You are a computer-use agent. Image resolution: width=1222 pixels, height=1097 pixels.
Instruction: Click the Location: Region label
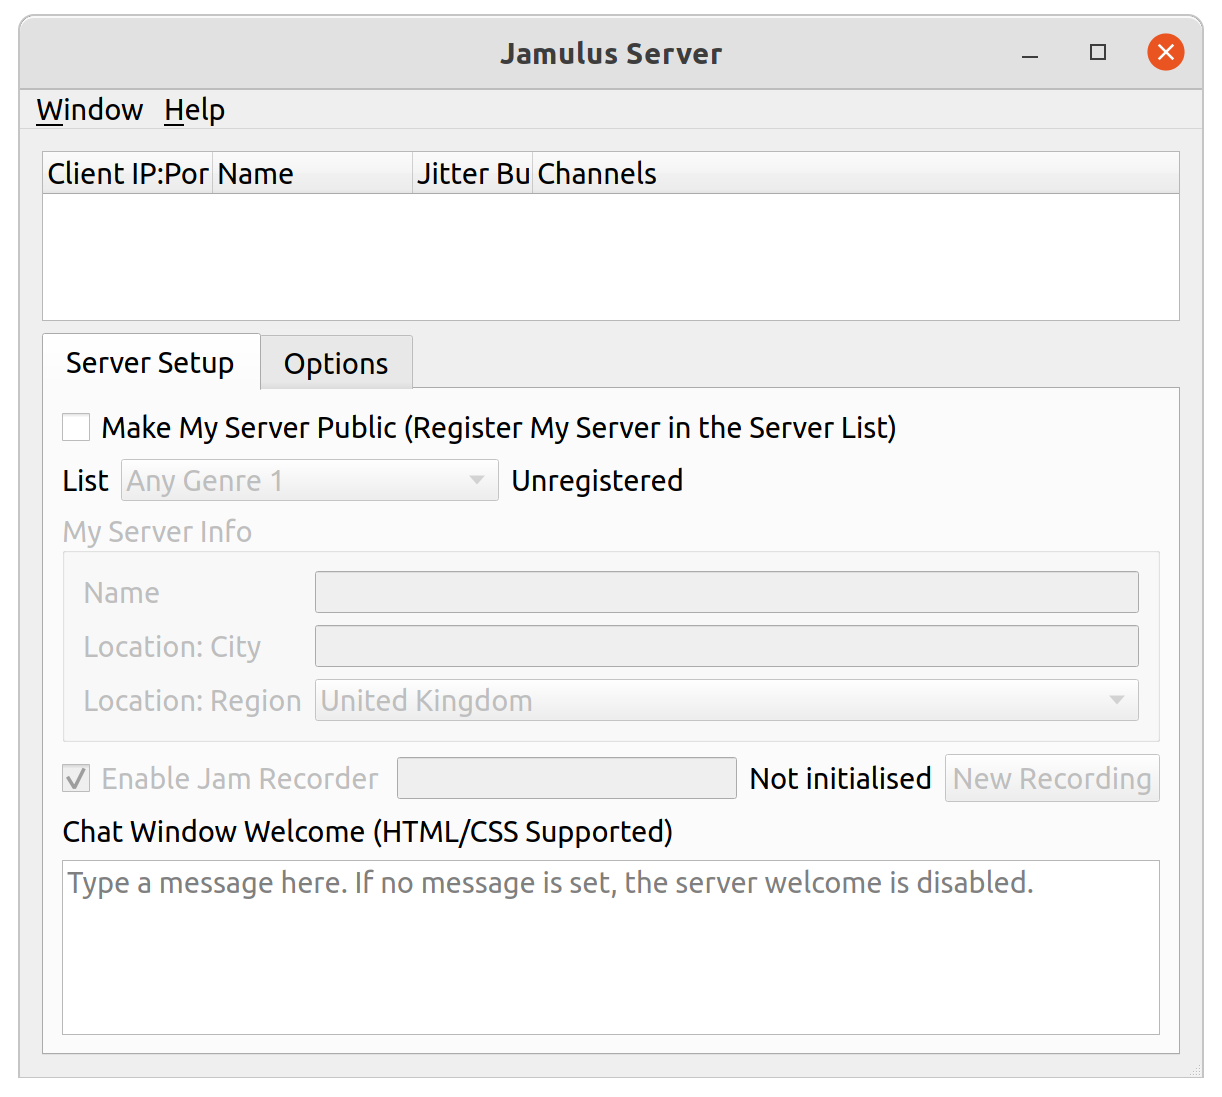pos(192,701)
